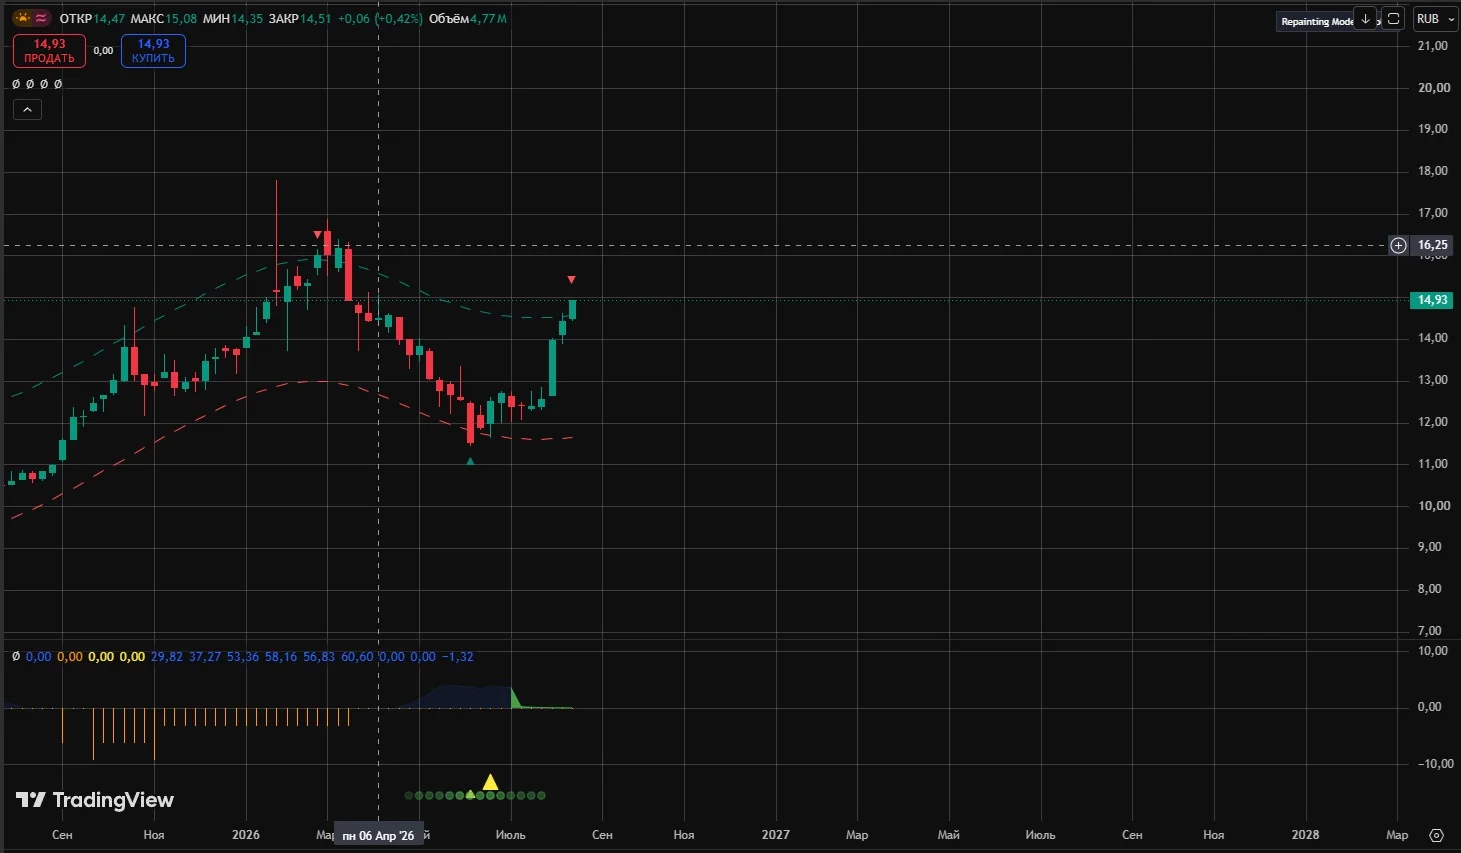Collapse the indicator legend with the chevron-up button
Image resolution: width=1461 pixels, height=853 pixels.
tap(27, 110)
